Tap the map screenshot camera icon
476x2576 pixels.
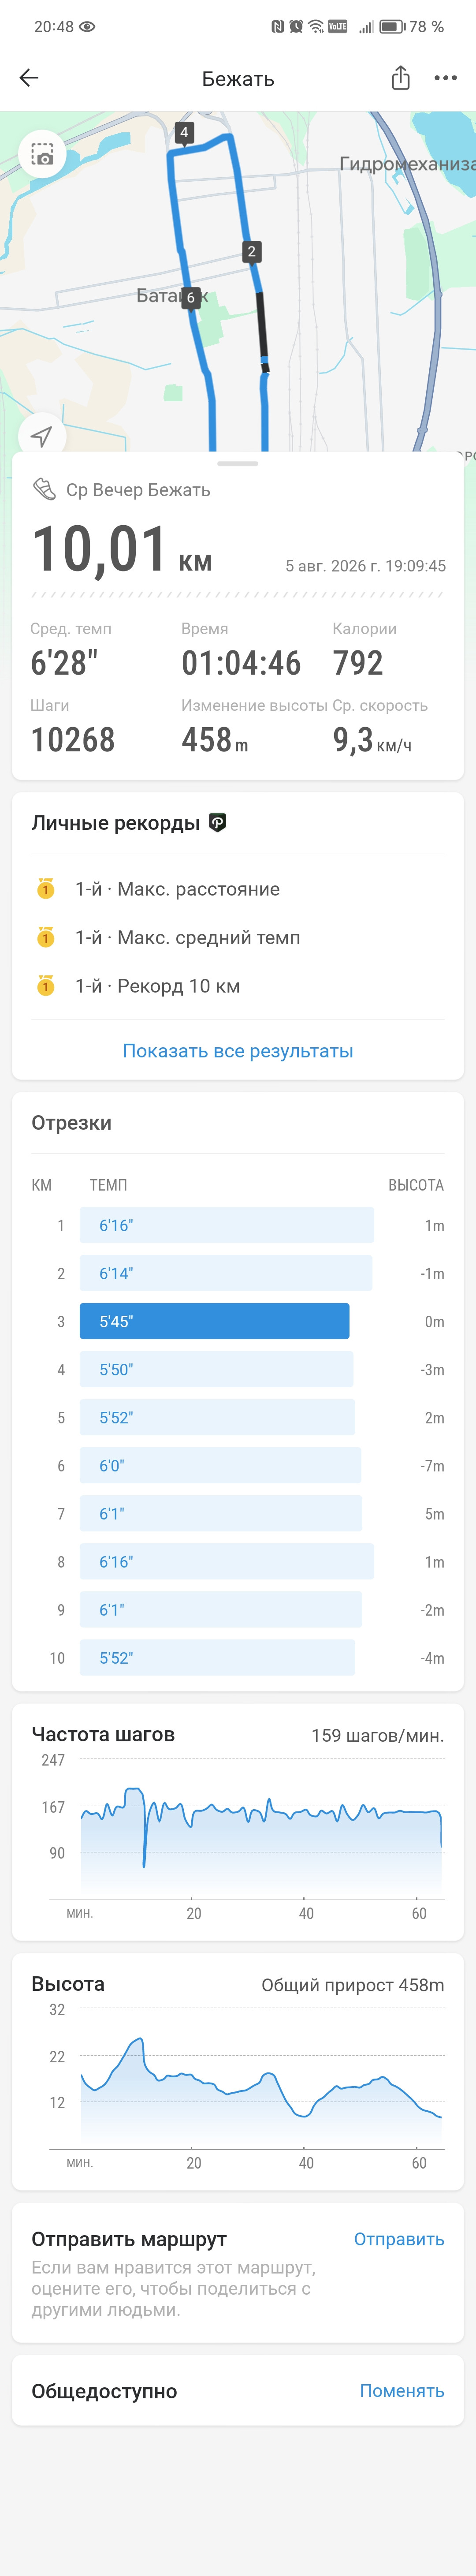42,155
